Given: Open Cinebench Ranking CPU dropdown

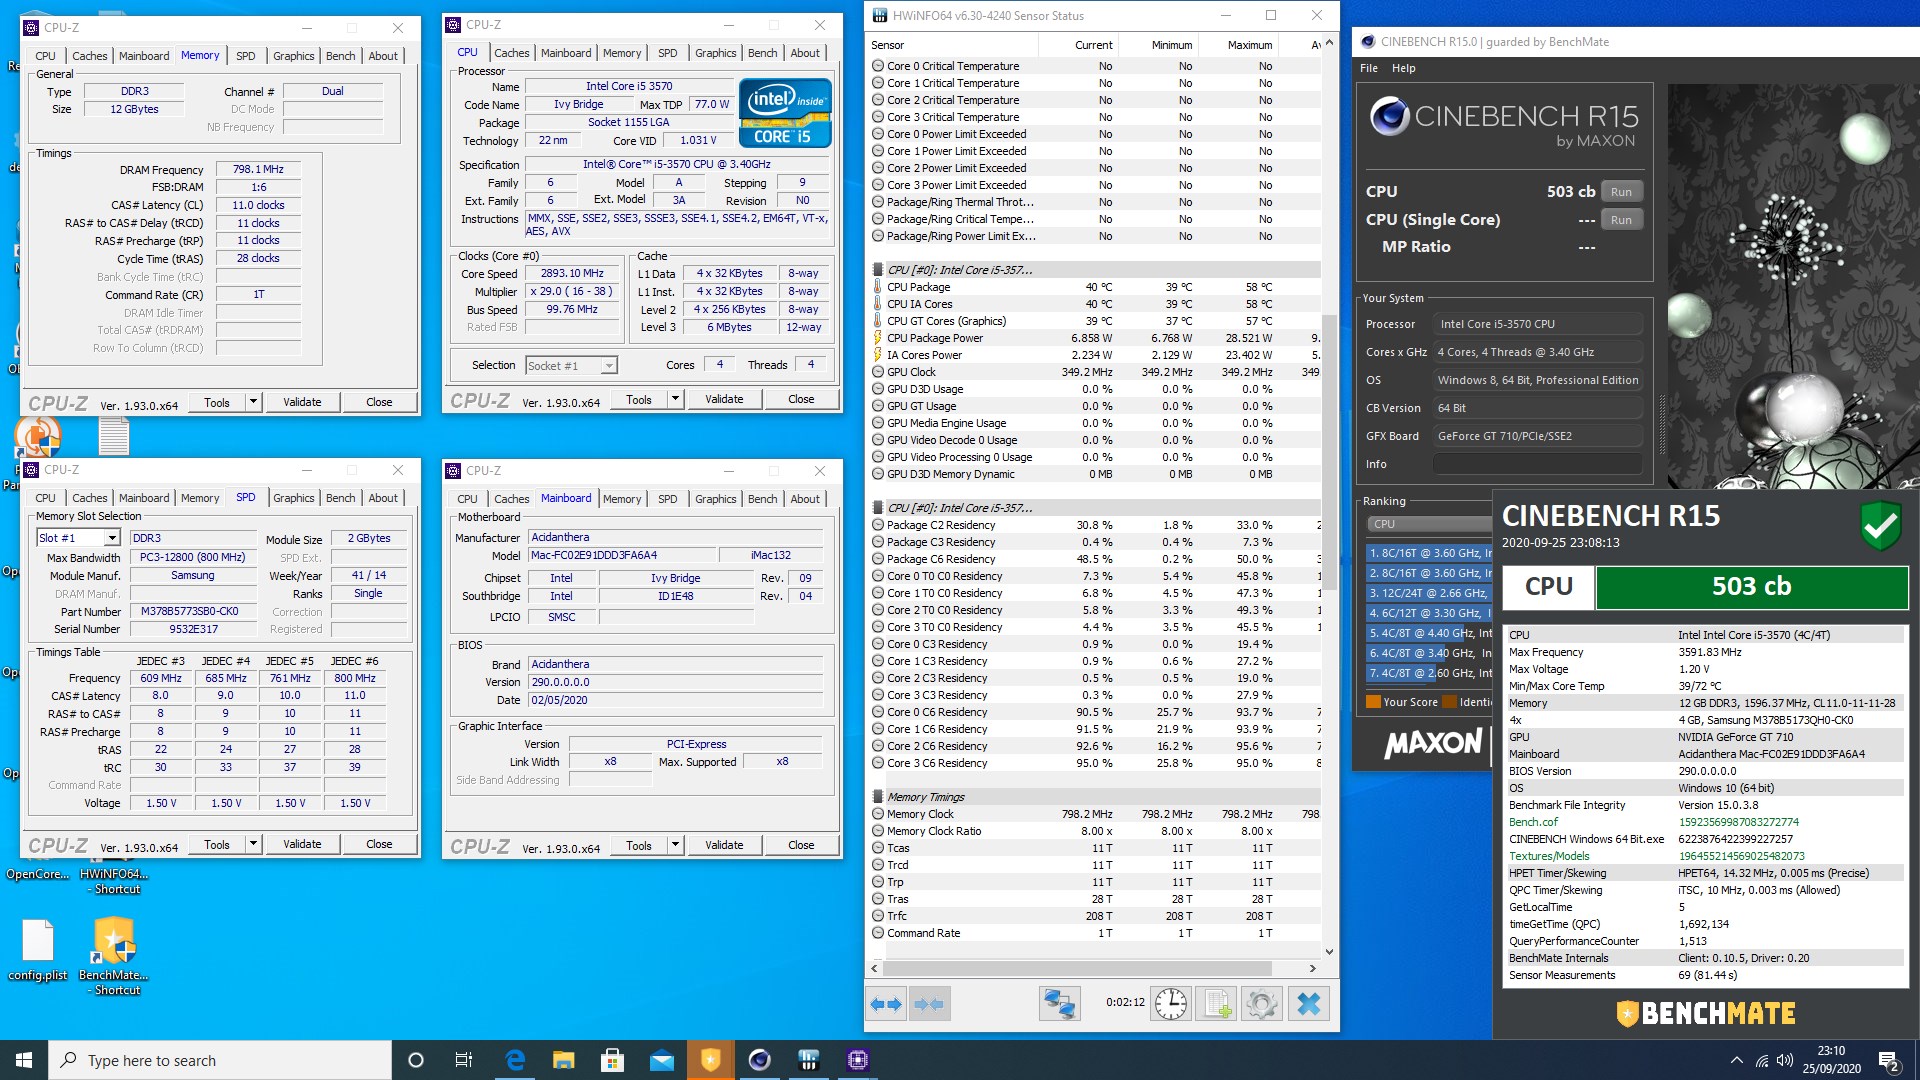Looking at the screenshot, I should (x=1429, y=524).
